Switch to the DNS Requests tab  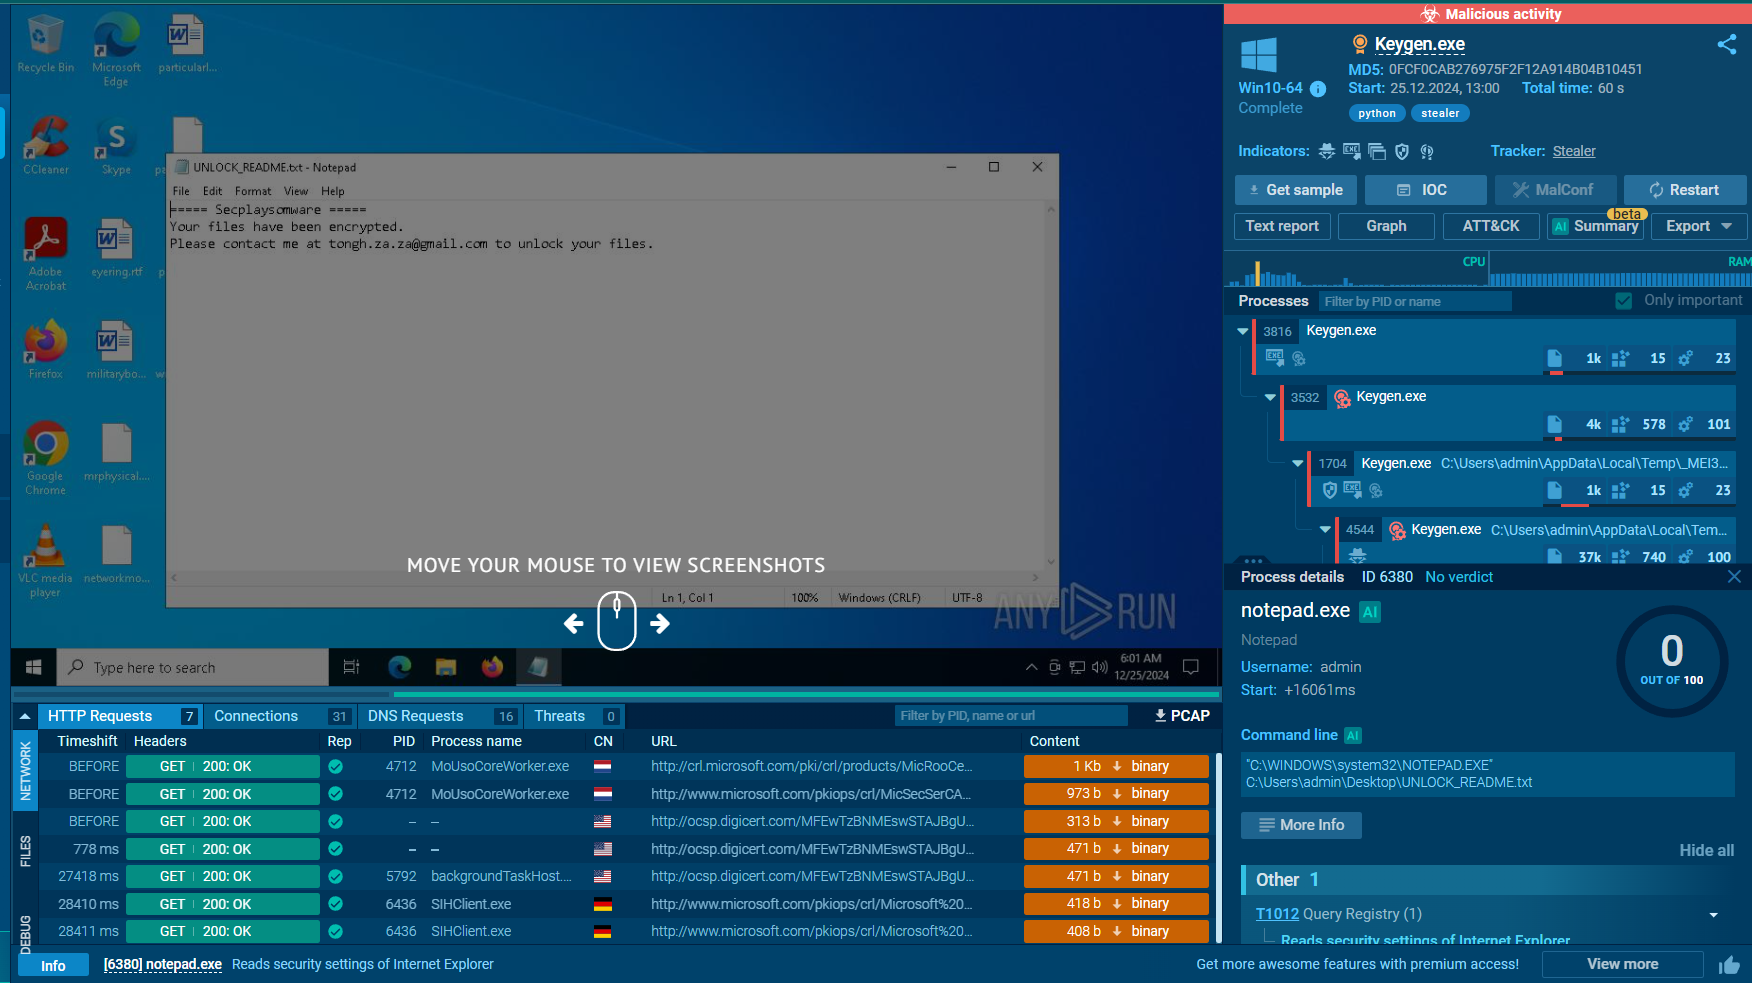click(441, 716)
